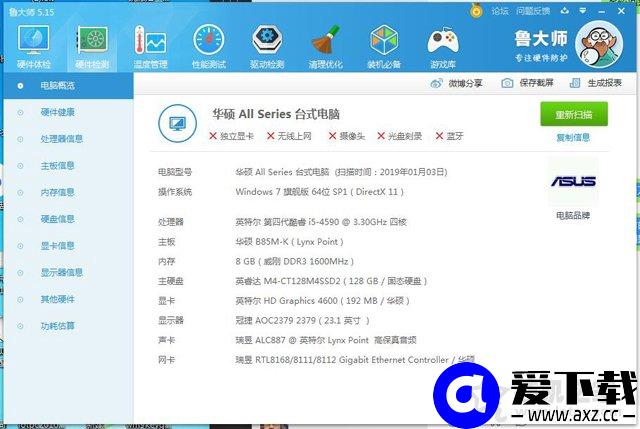The height and width of the screenshot is (429, 640).
Task: Click 保存截屏 to save screenshot
Action: point(527,83)
